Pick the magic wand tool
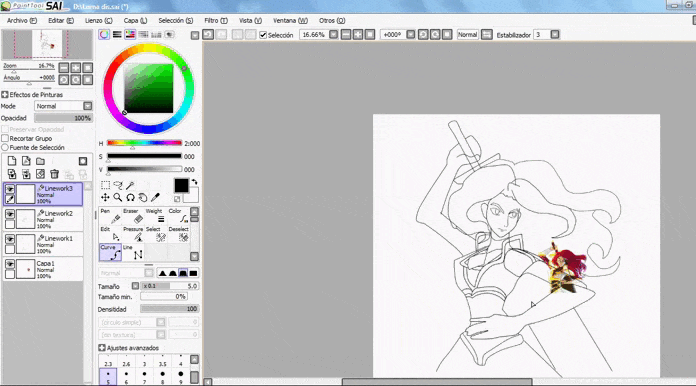696x386 pixels. pyautogui.click(x=130, y=185)
